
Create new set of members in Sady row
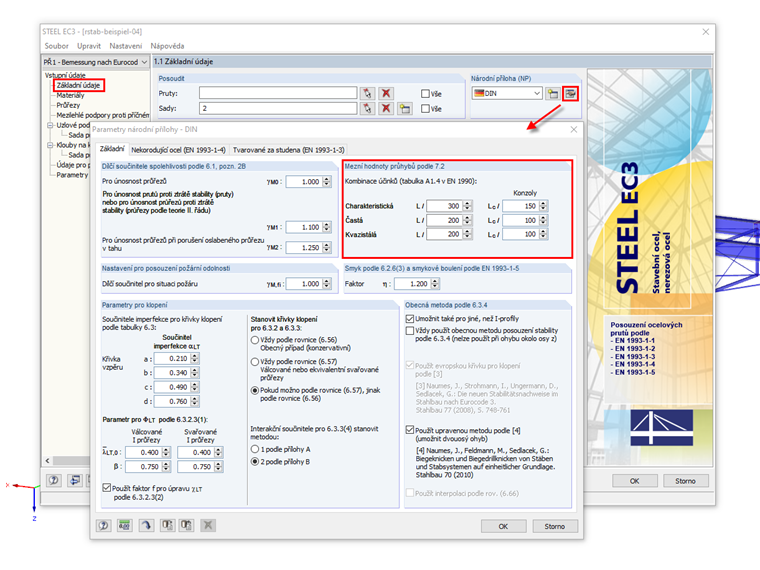click(404, 109)
